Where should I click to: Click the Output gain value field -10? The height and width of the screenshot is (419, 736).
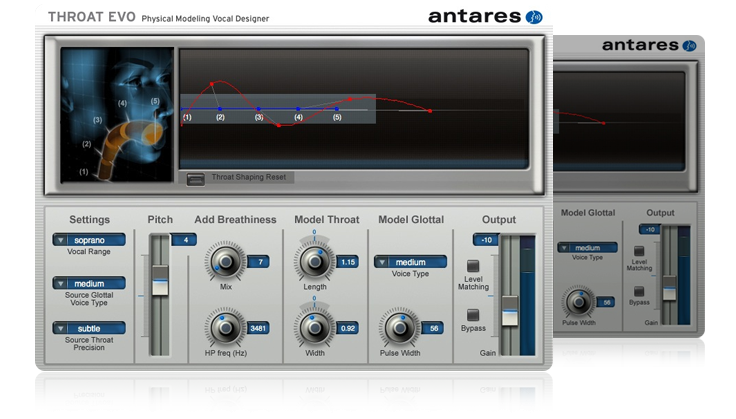[x=486, y=240]
